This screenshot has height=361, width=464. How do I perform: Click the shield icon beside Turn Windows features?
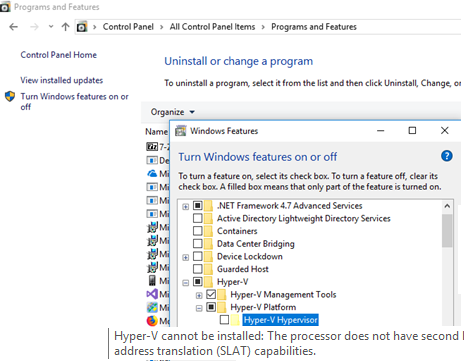10,96
